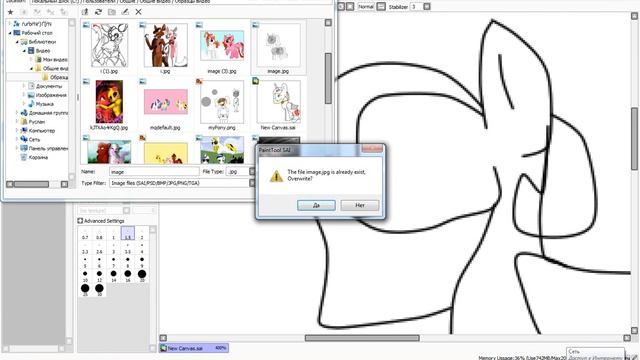Click the canvas horizontal scrollbar thumb
Screen dimensions: 640x360
coord(362,338)
